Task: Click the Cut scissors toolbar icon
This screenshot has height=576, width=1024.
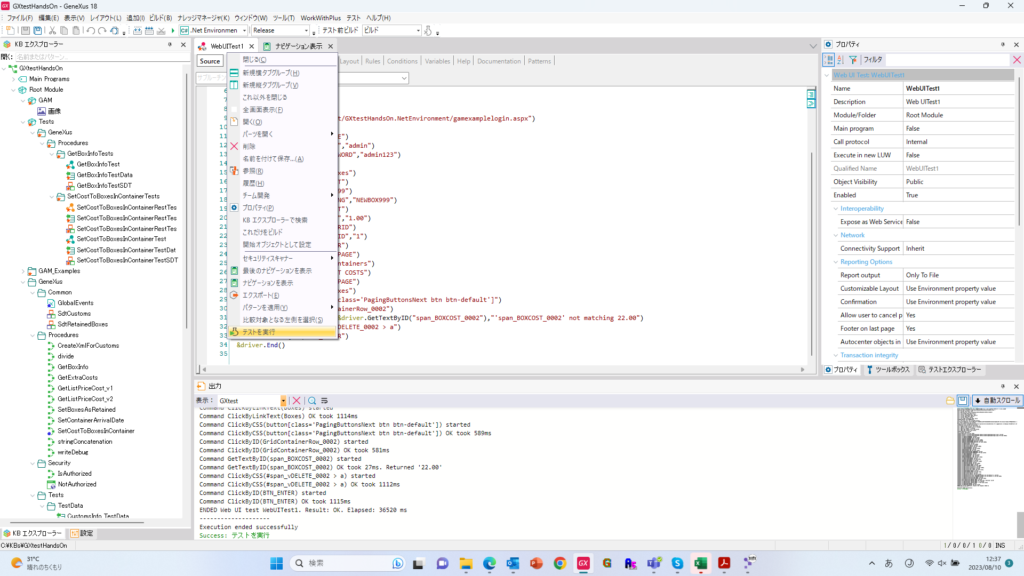Action: click(52, 31)
